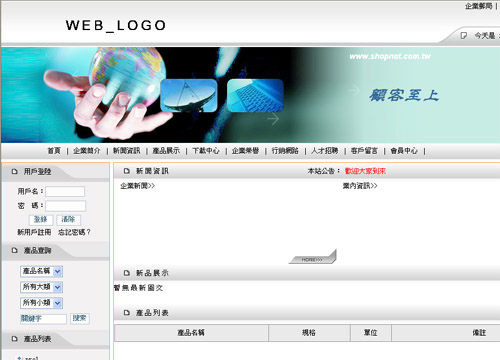
Task: Open the 忘記密碼？ link
Action: tap(74, 232)
